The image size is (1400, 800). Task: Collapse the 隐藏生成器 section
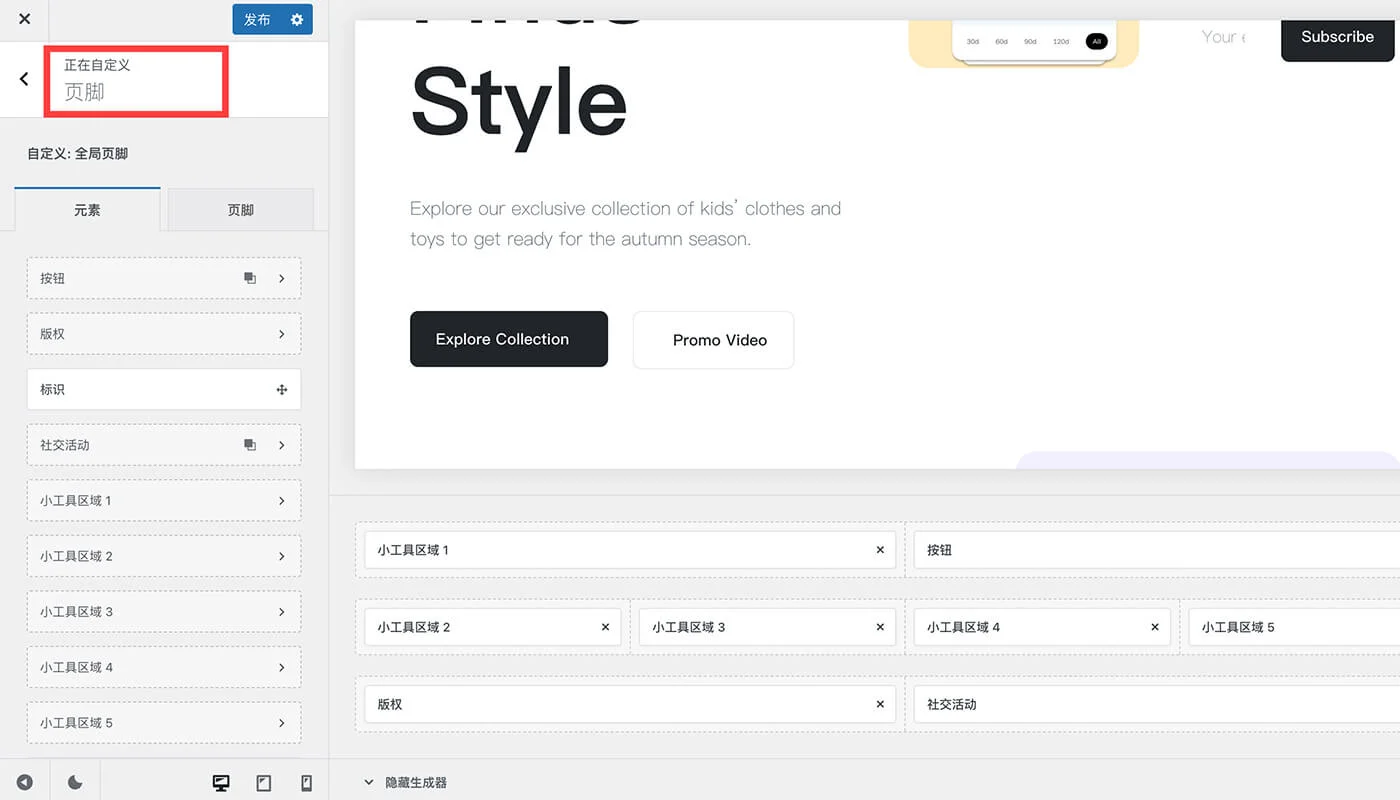(x=368, y=783)
